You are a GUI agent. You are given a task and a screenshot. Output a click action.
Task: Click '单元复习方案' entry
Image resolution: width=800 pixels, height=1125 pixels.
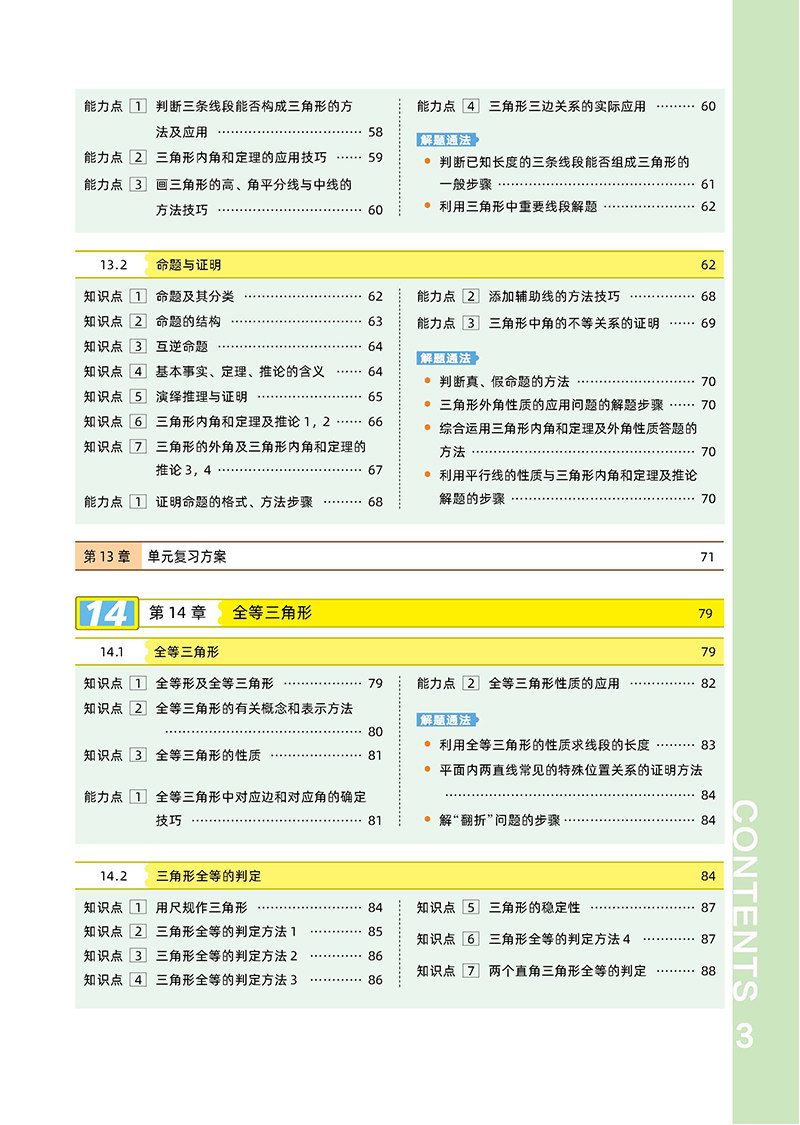pos(187,556)
